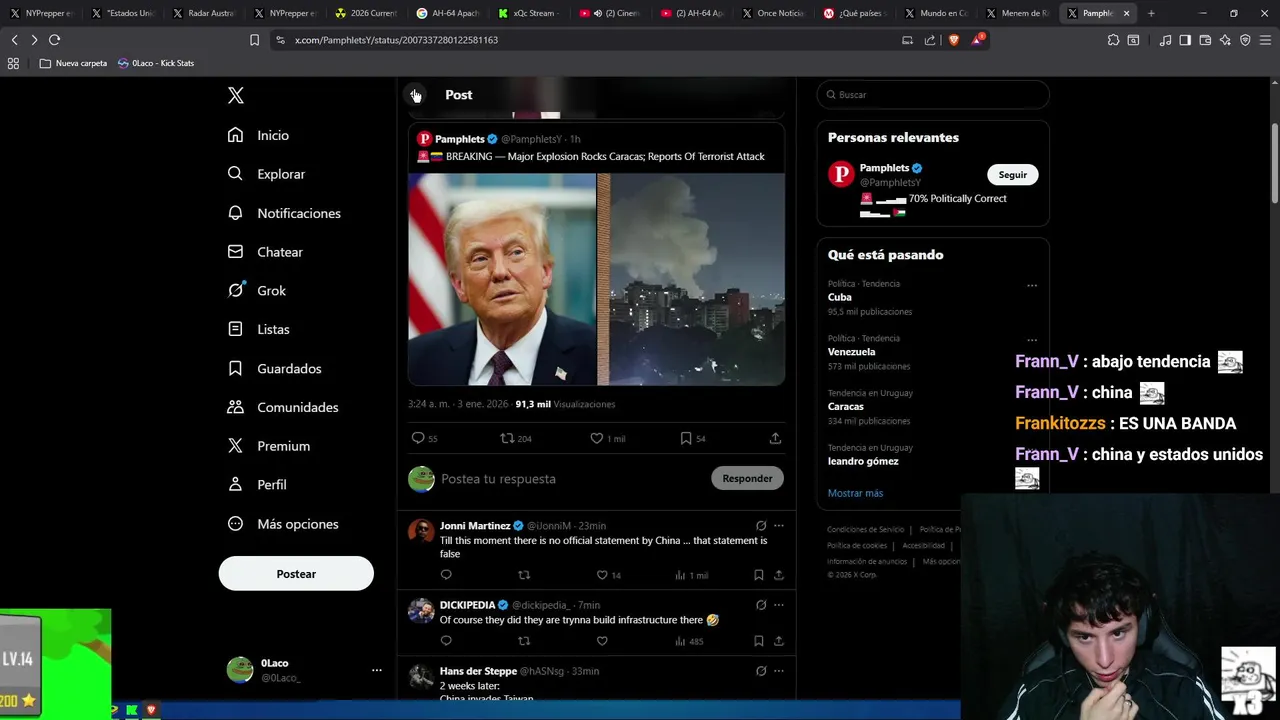Open more options for Cuba trend
This screenshot has width=1280, height=720.
pos(1032,285)
